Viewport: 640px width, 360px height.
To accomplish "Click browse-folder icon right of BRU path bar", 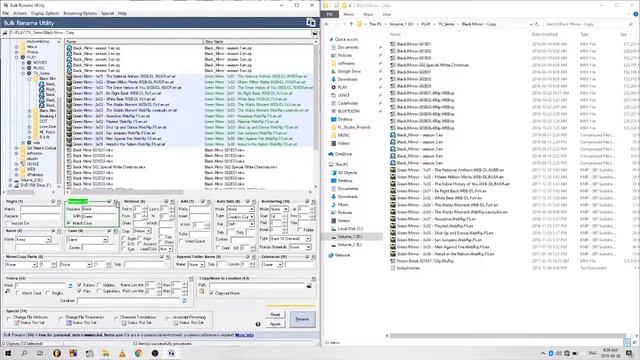I will point(315,33).
